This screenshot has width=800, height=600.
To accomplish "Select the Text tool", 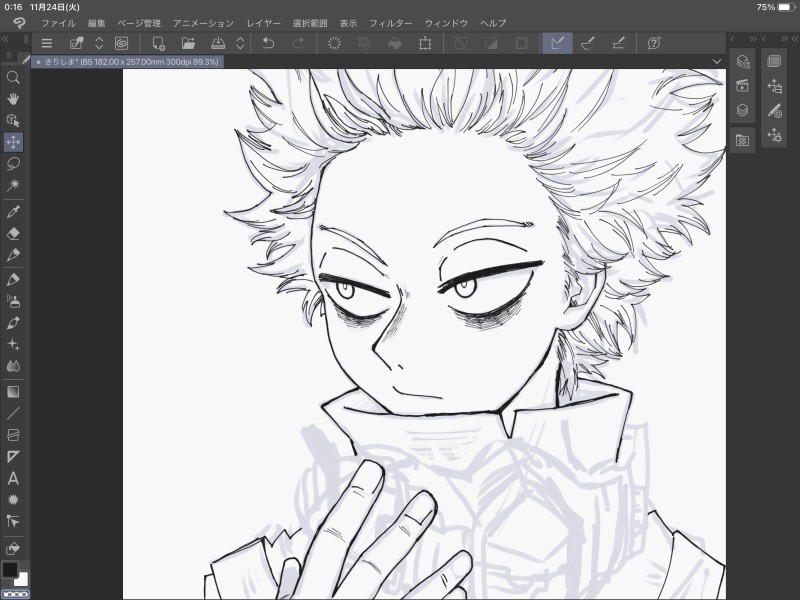I will (13, 479).
